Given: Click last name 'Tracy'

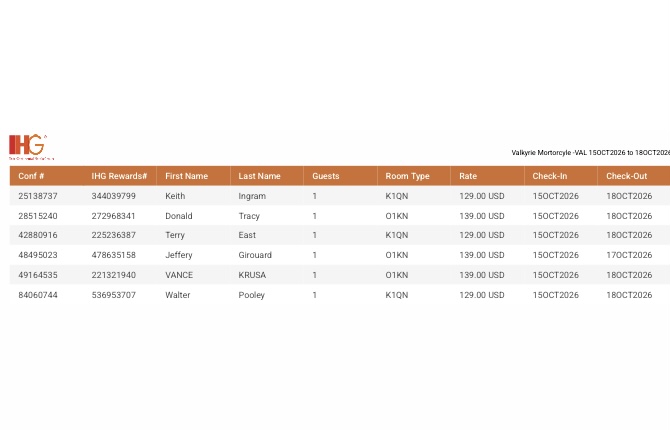Looking at the screenshot, I should [249, 216].
